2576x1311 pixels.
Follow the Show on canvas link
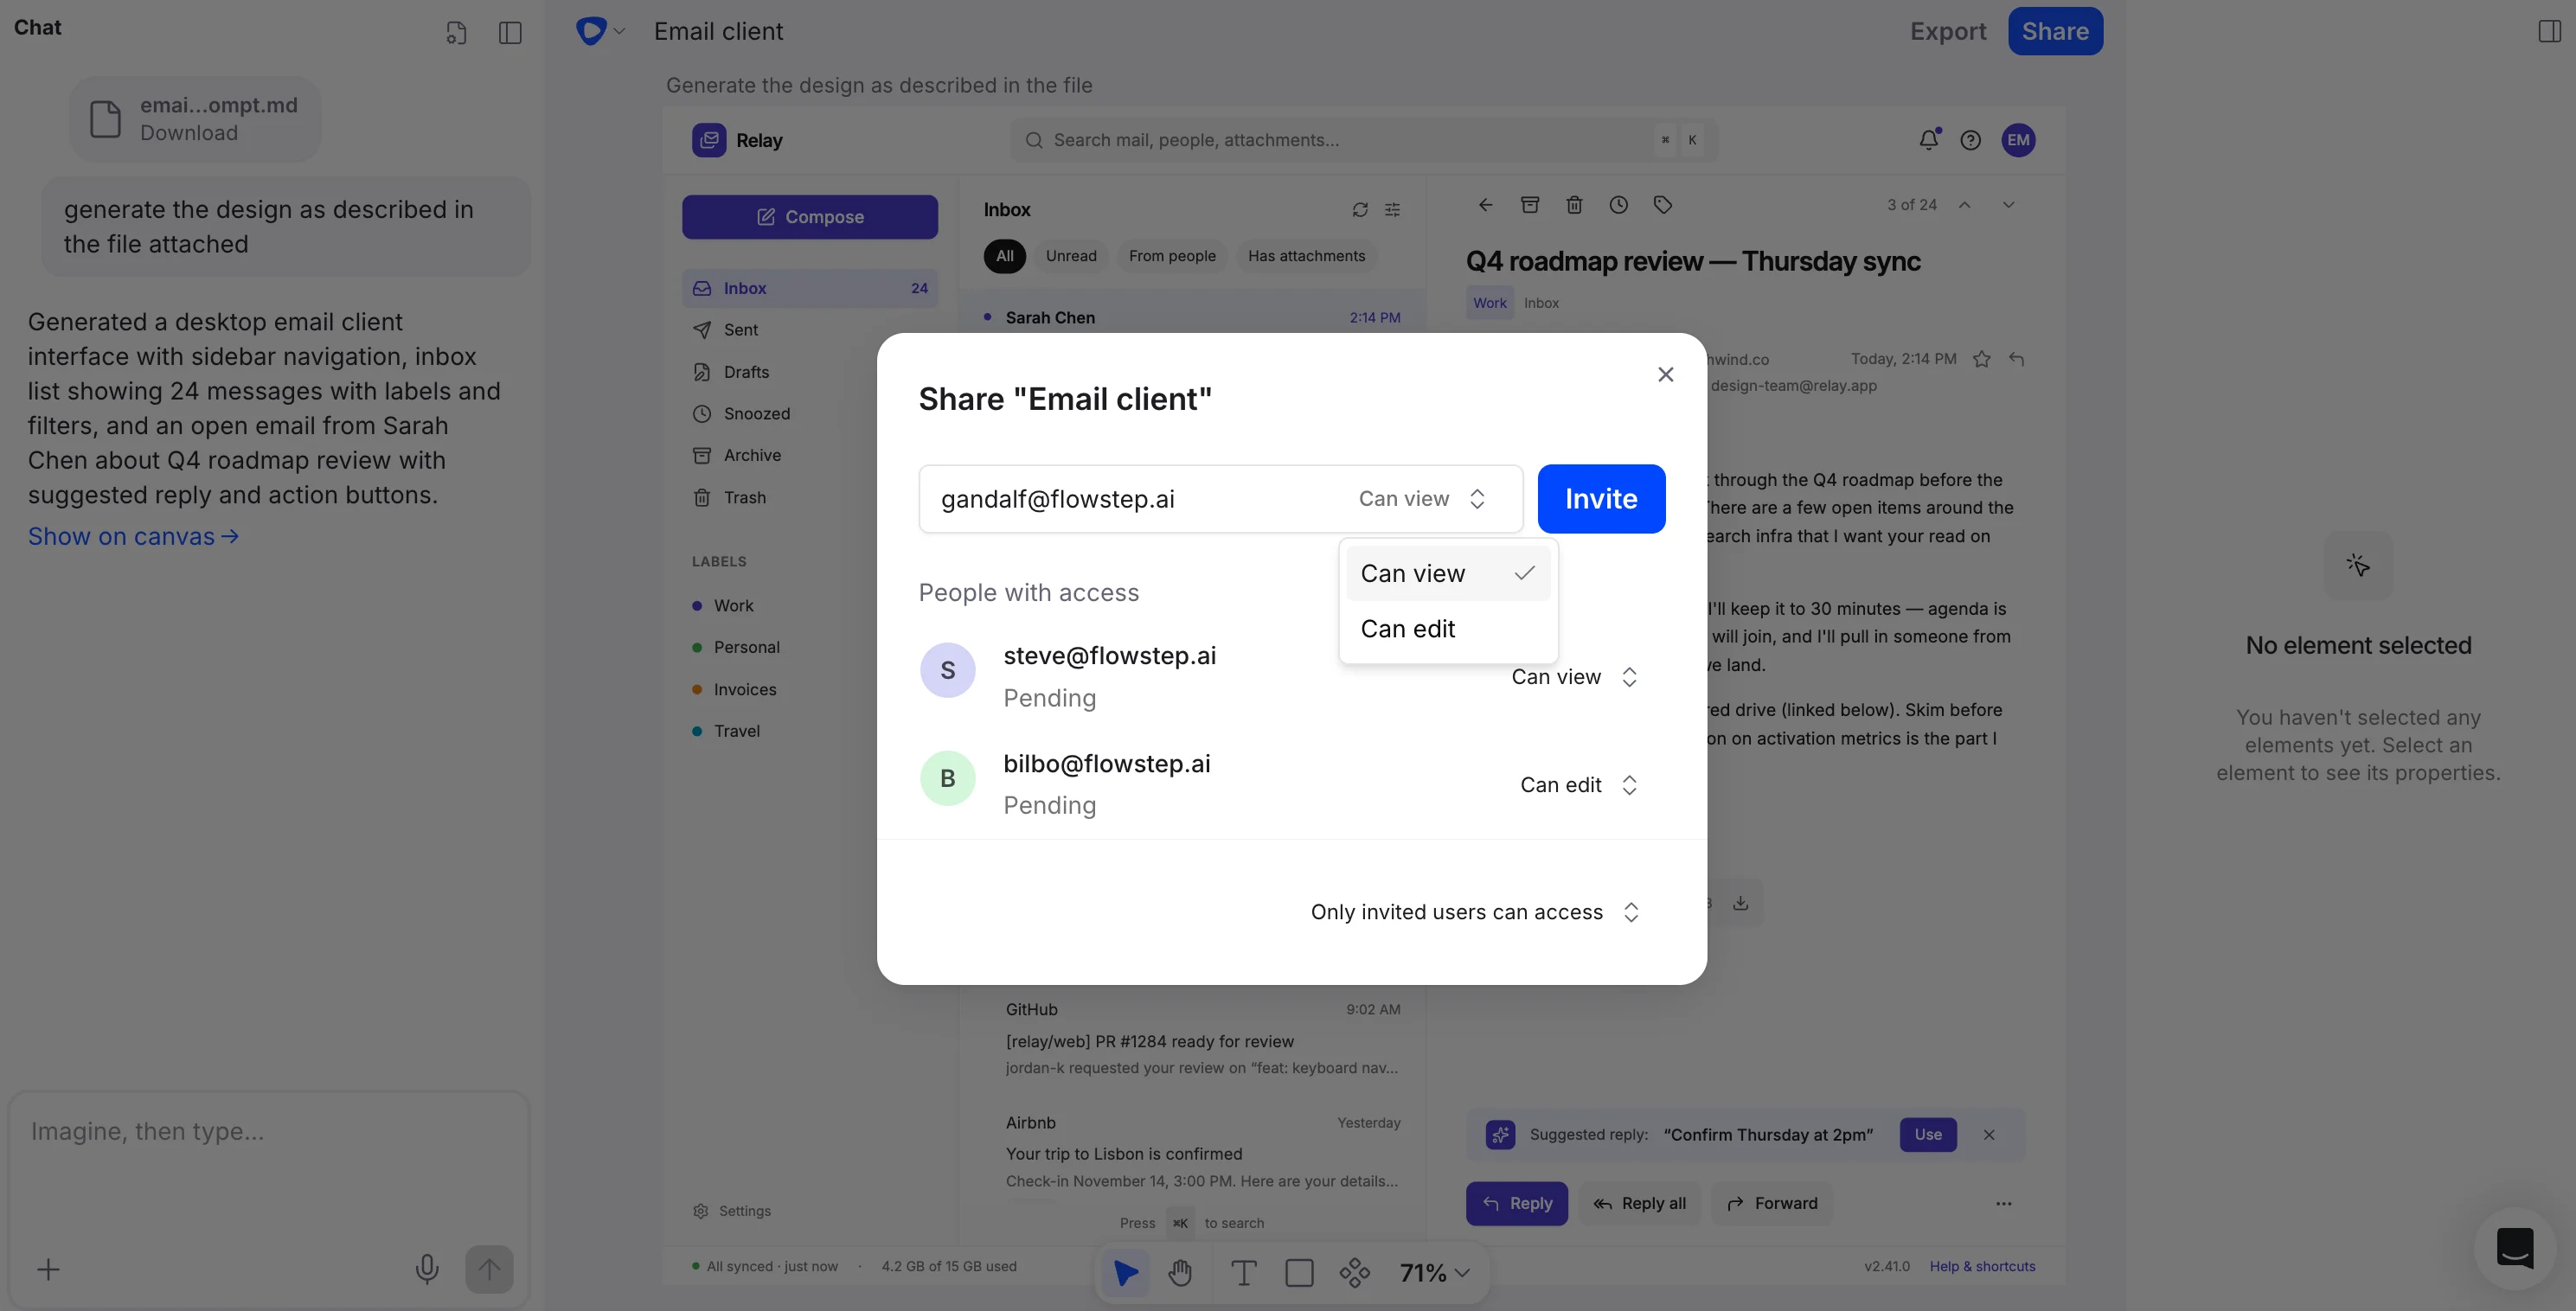coord(133,536)
